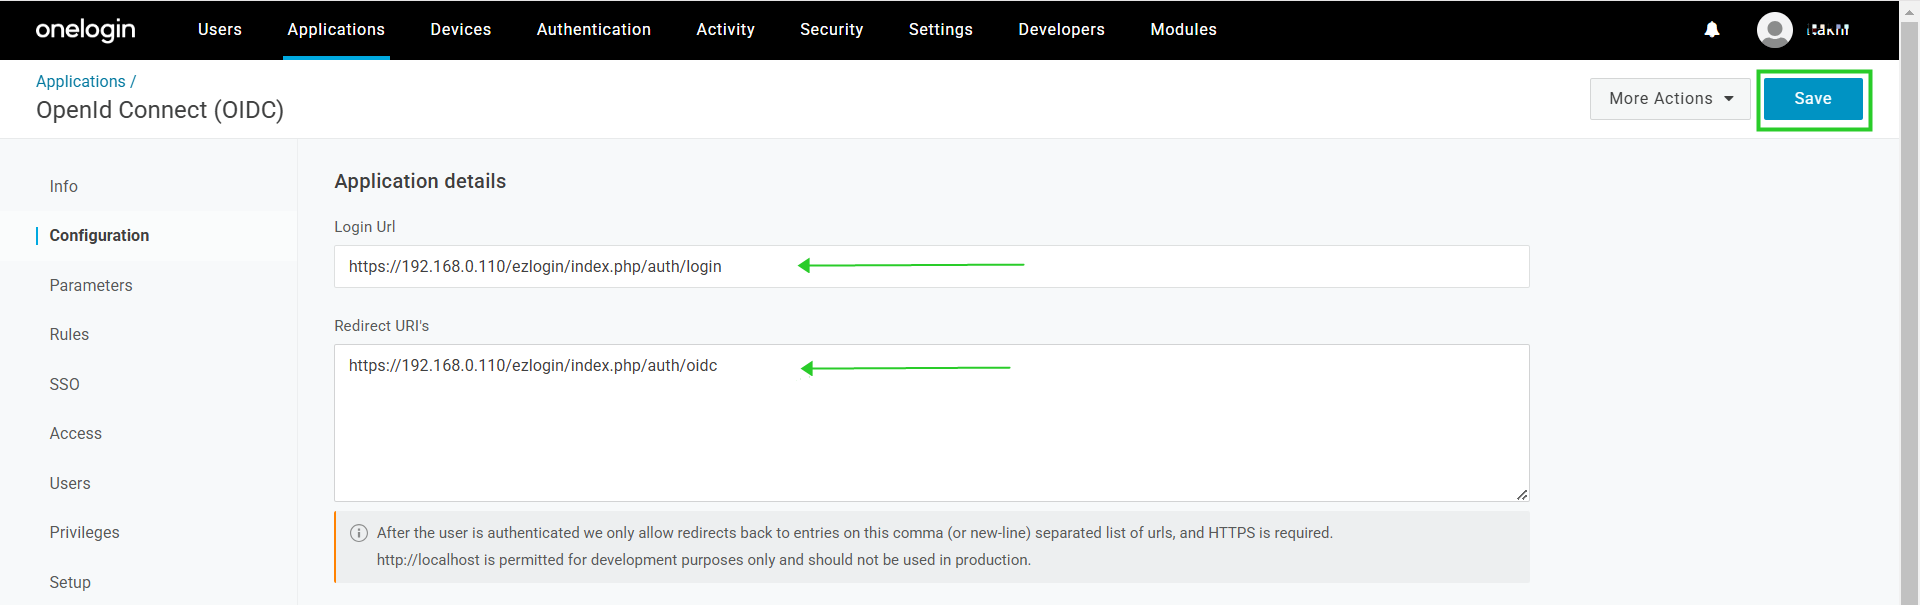Select the Users tab in the sidebar
1920x605 pixels.
pyautogui.click(x=70, y=484)
